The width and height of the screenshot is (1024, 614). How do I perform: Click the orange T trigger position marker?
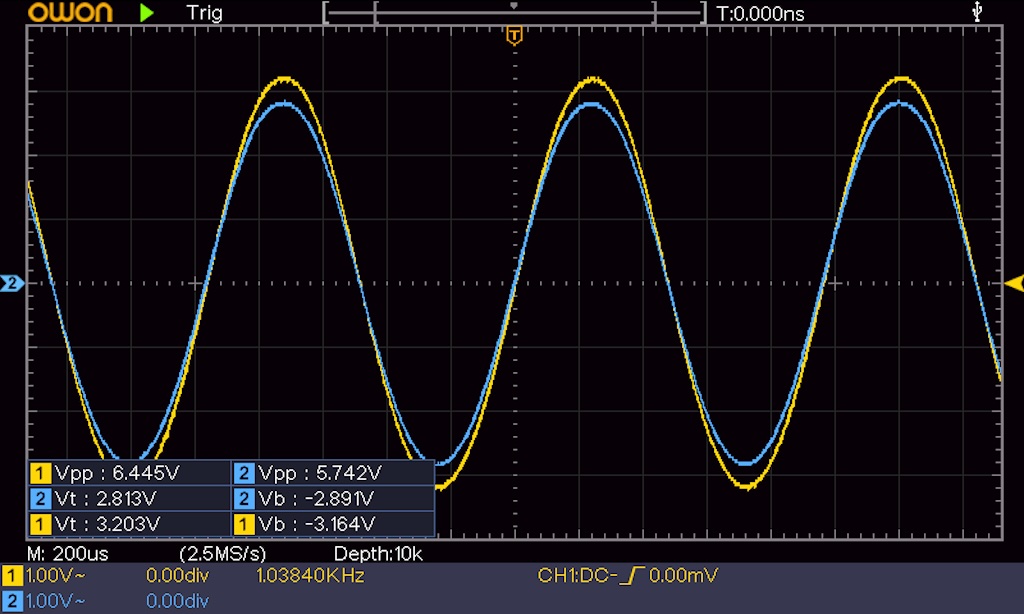point(514,37)
